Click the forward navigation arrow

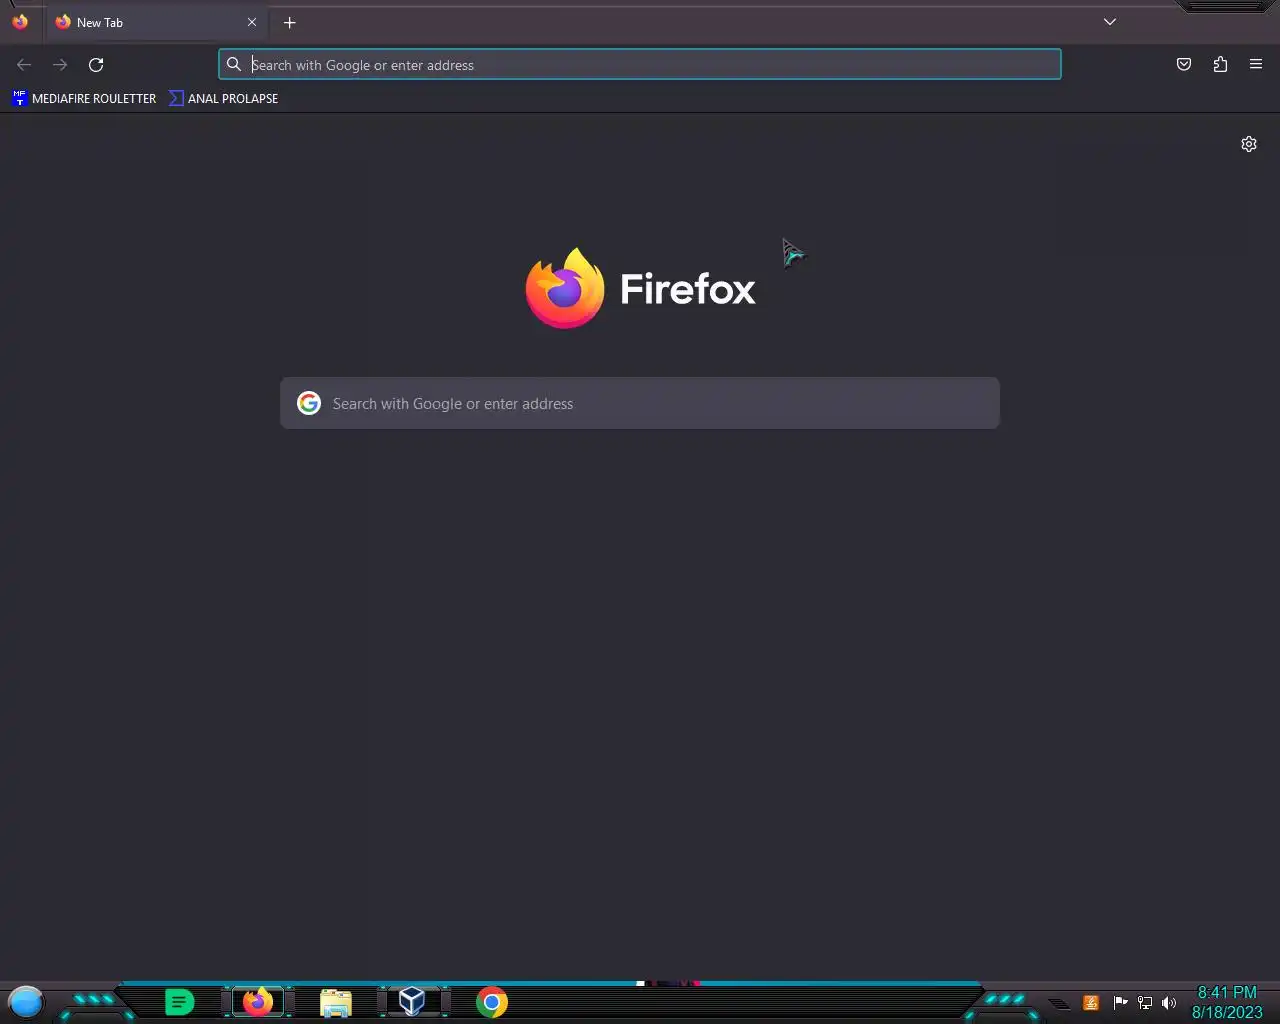pos(60,65)
